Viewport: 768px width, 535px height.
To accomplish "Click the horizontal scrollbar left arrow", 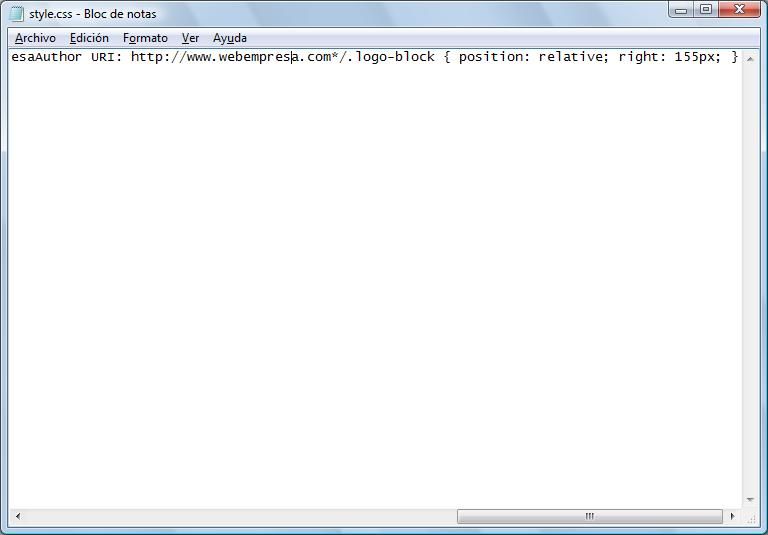I will point(18,516).
